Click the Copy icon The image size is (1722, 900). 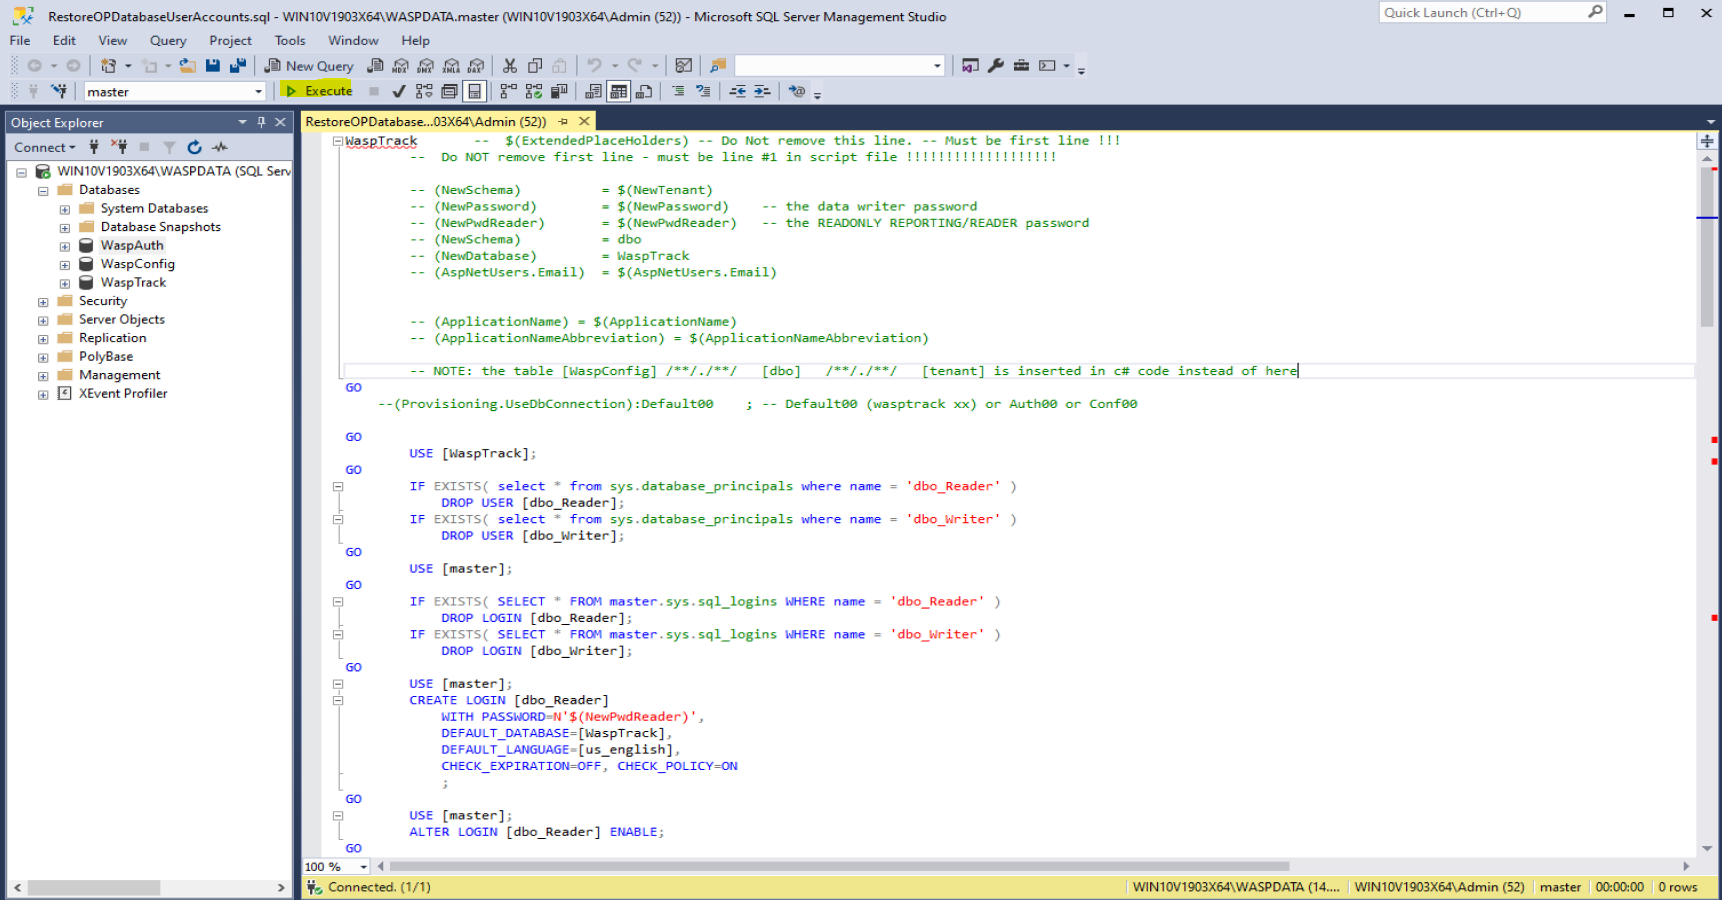click(x=535, y=66)
